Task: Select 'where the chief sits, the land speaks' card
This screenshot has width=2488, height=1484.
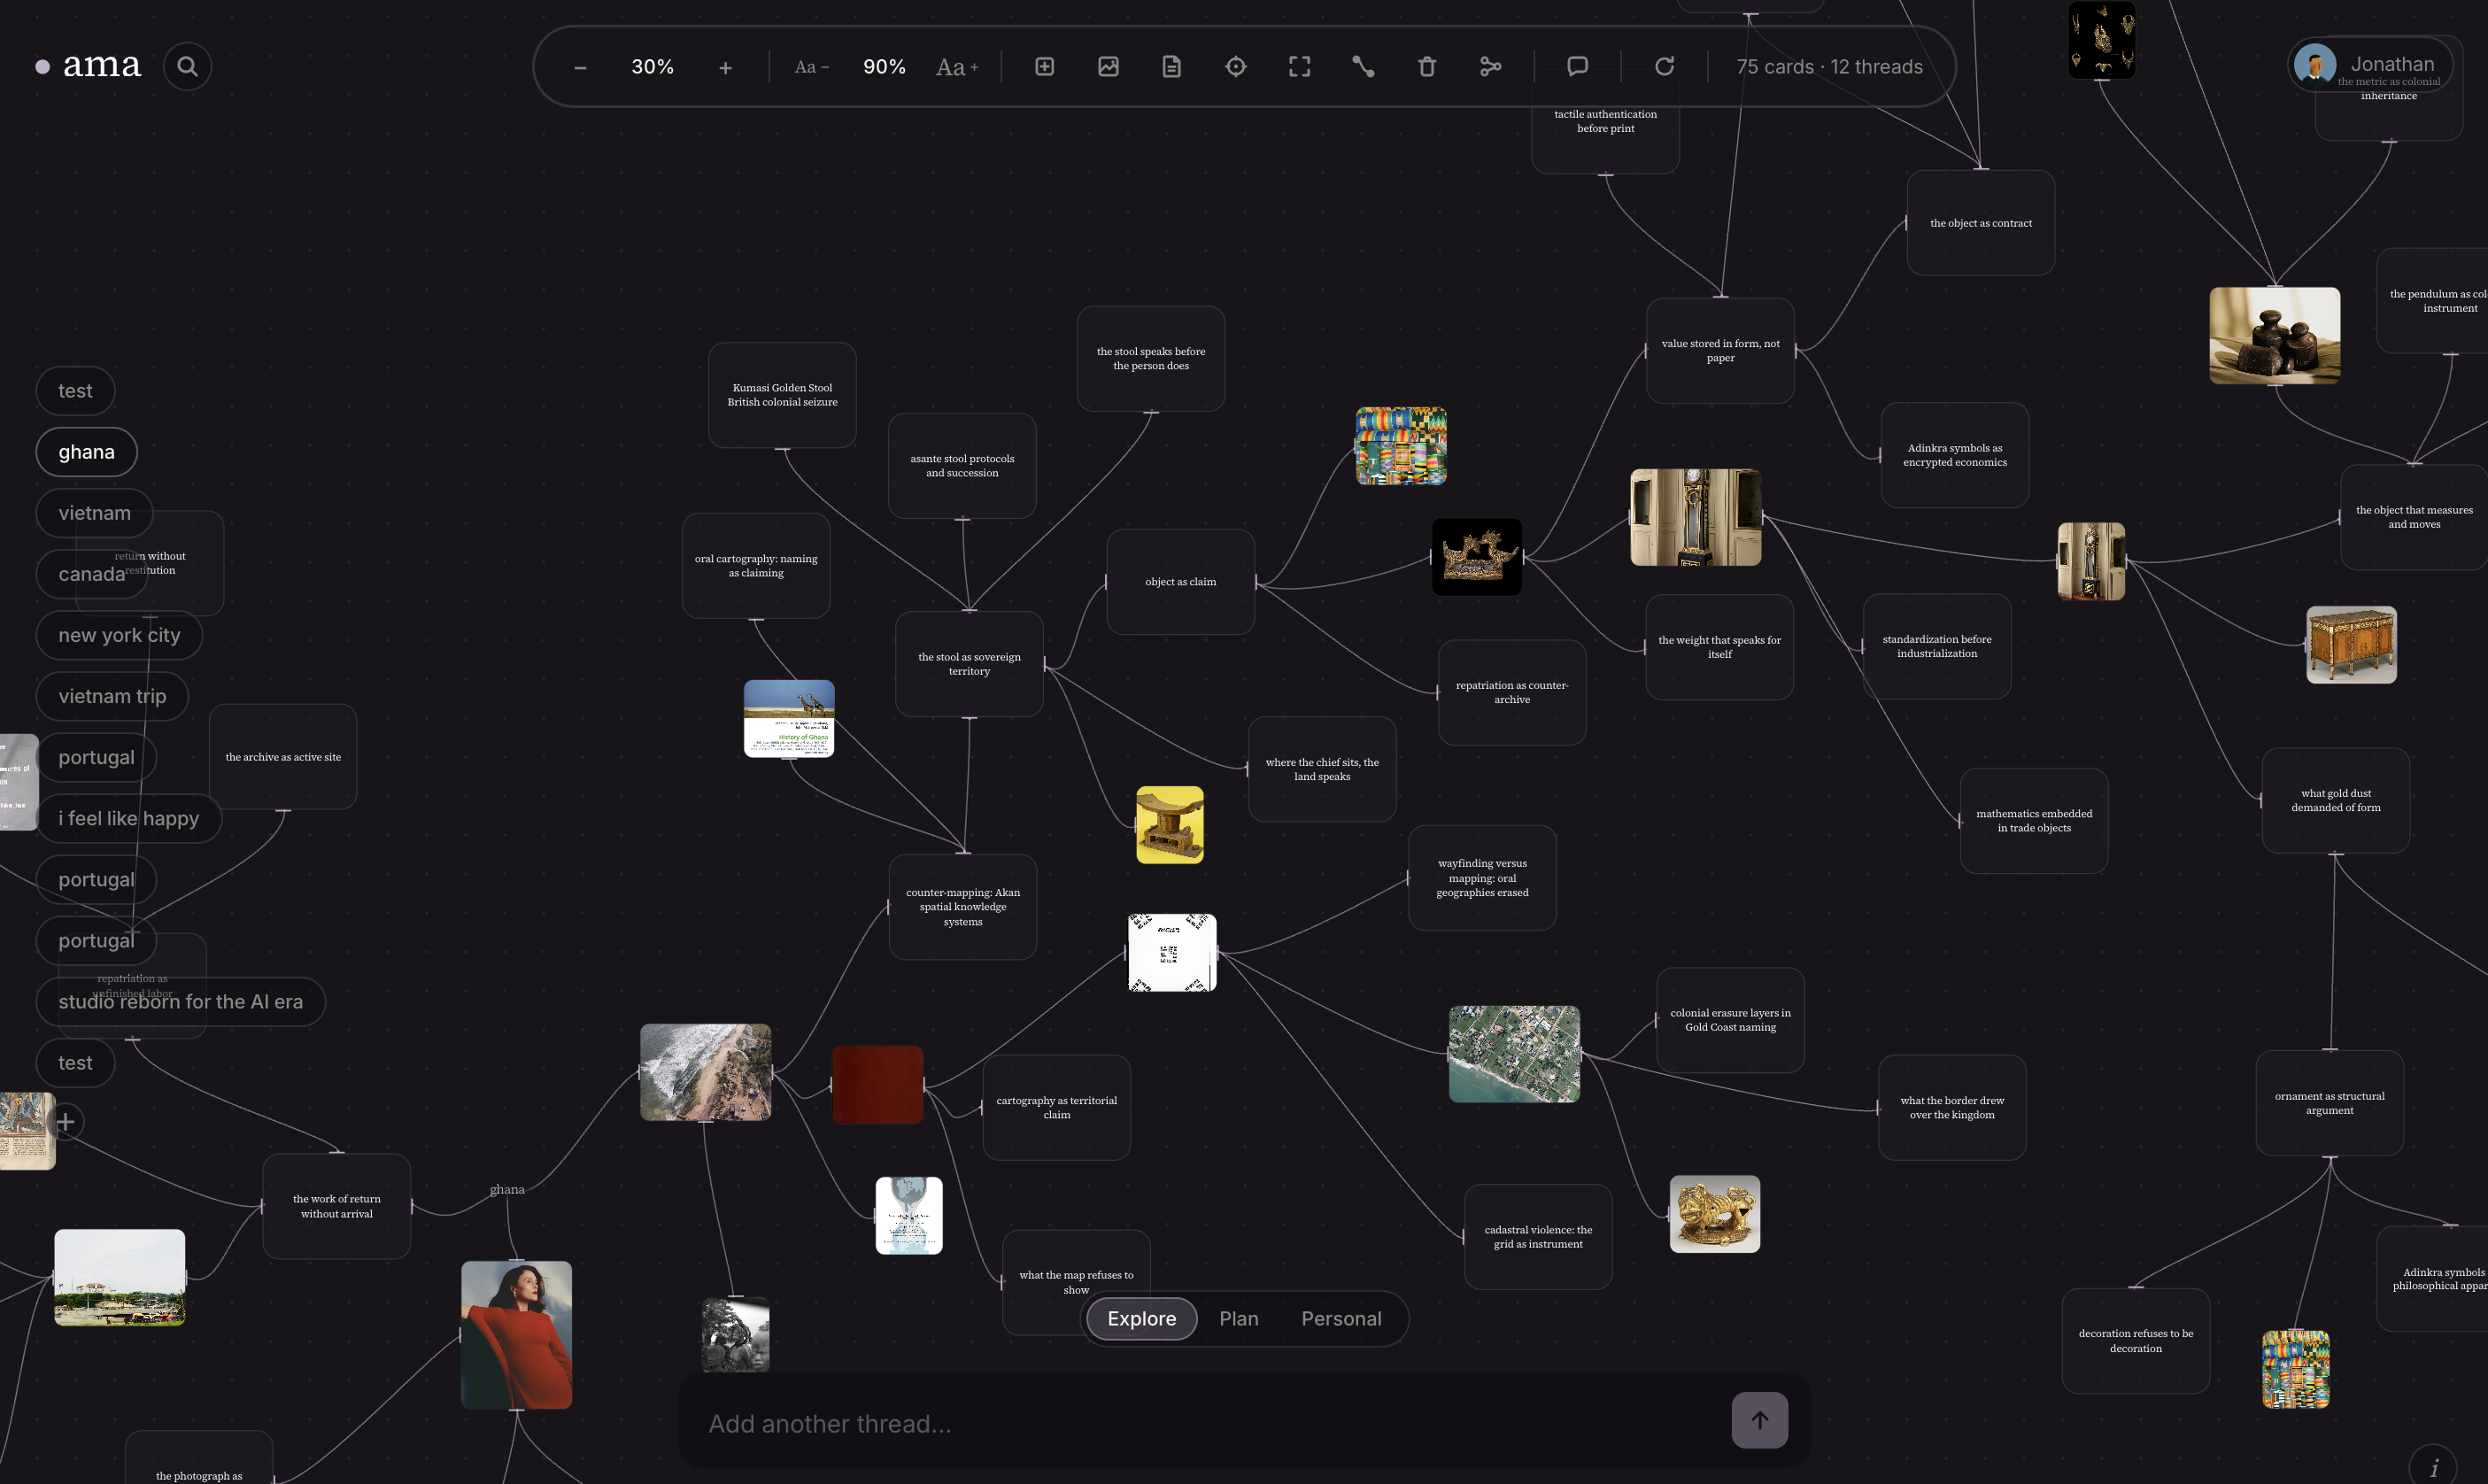Action: (1322, 769)
